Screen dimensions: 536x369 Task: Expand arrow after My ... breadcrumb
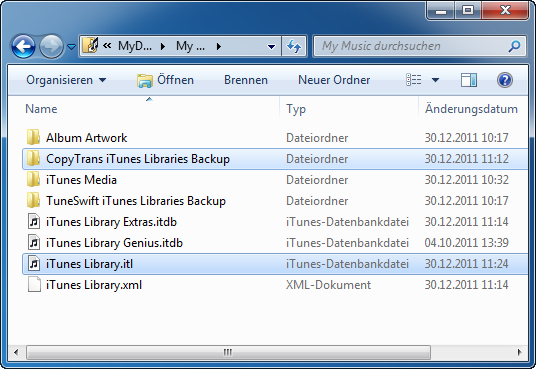pos(219,46)
